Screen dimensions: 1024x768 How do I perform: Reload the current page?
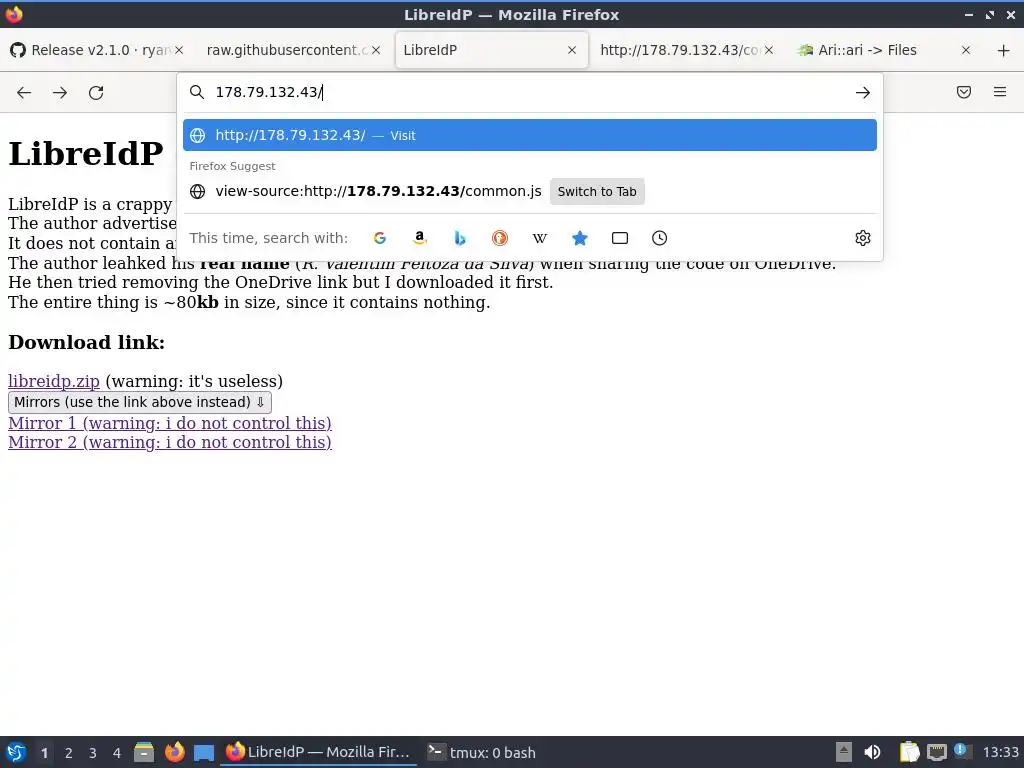tap(96, 93)
